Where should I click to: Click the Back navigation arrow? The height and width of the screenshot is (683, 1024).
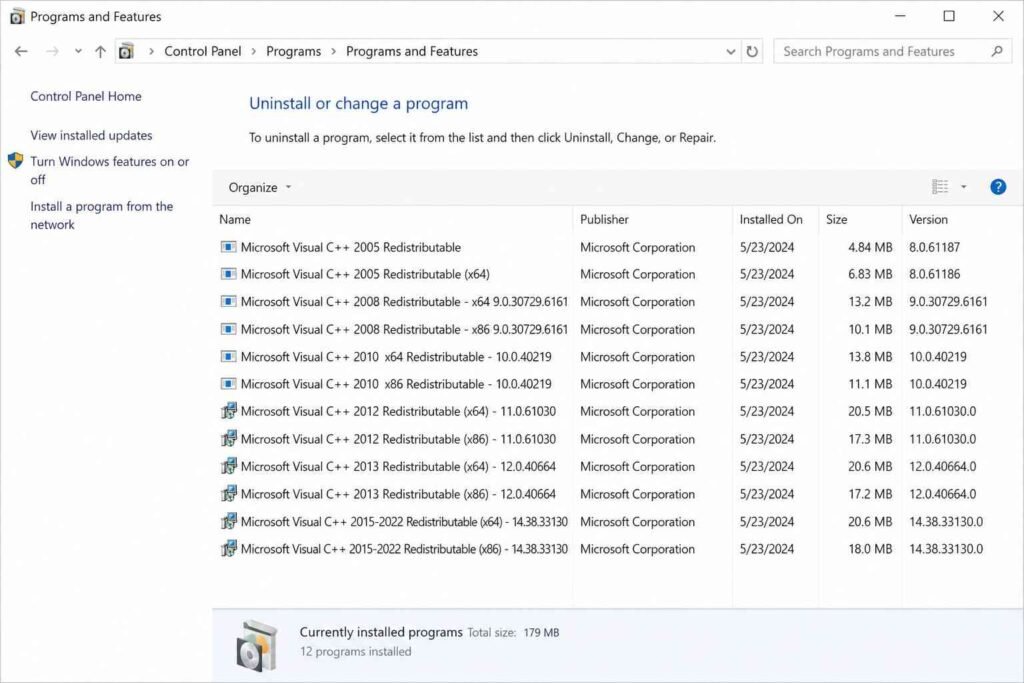(21, 52)
